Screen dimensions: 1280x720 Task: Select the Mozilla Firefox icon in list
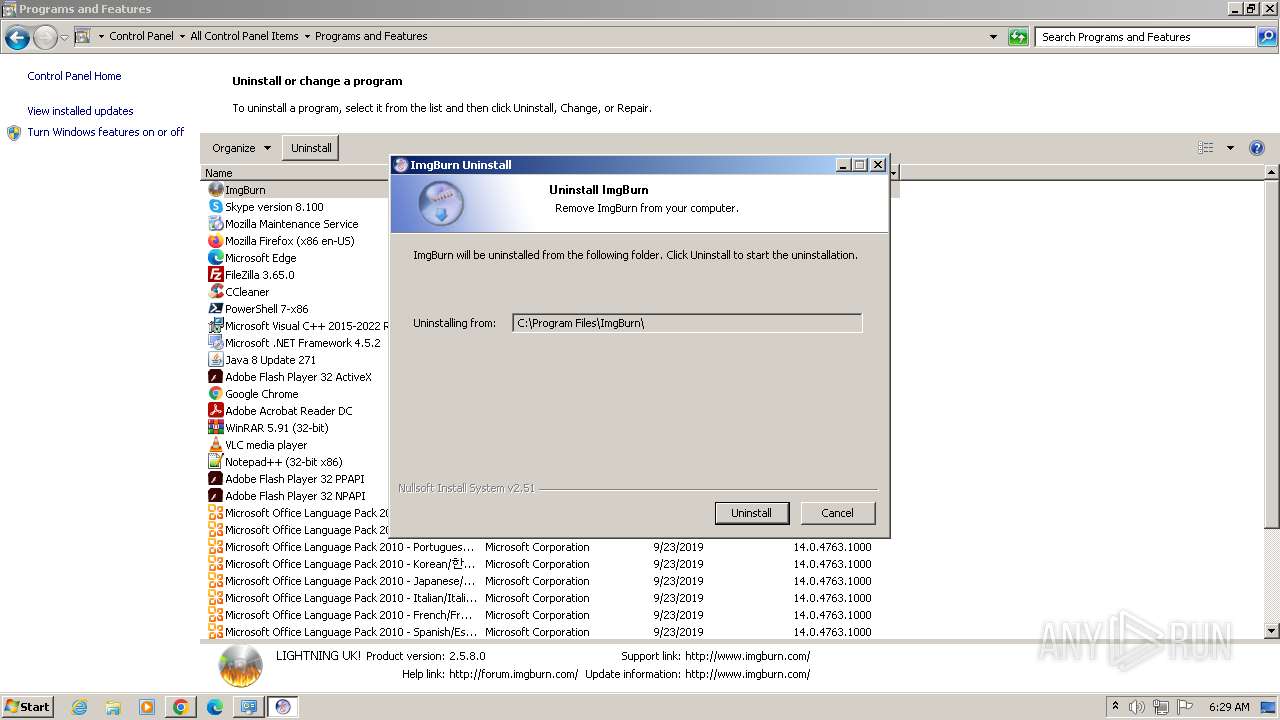tap(215, 241)
